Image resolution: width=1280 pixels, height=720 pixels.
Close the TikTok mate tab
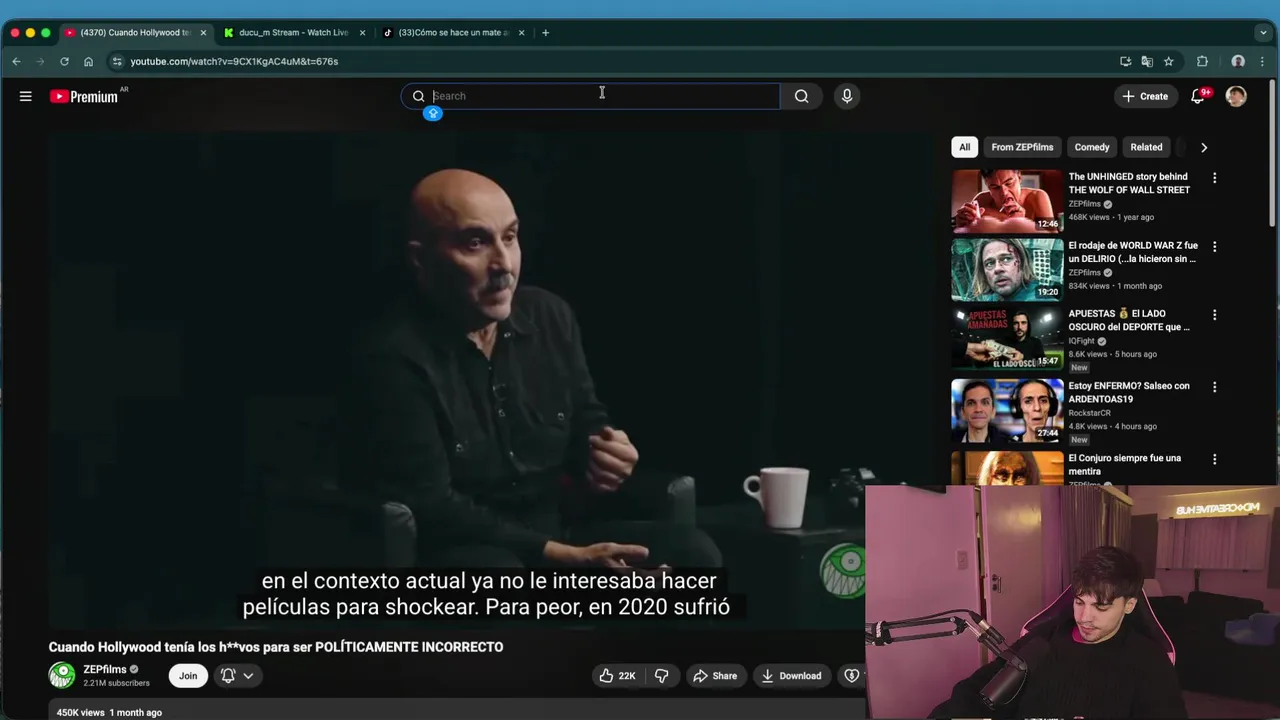(x=521, y=32)
